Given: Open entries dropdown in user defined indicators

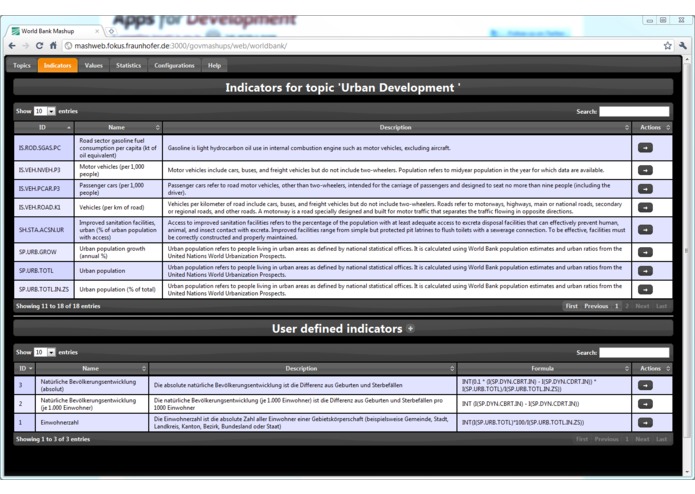Looking at the screenshot, I should [45, 352].
